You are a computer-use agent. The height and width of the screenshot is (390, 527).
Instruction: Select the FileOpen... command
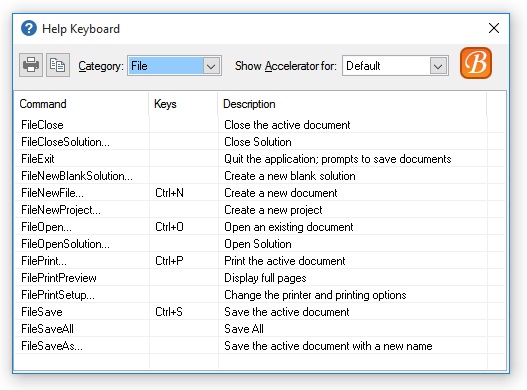point(46,227)
